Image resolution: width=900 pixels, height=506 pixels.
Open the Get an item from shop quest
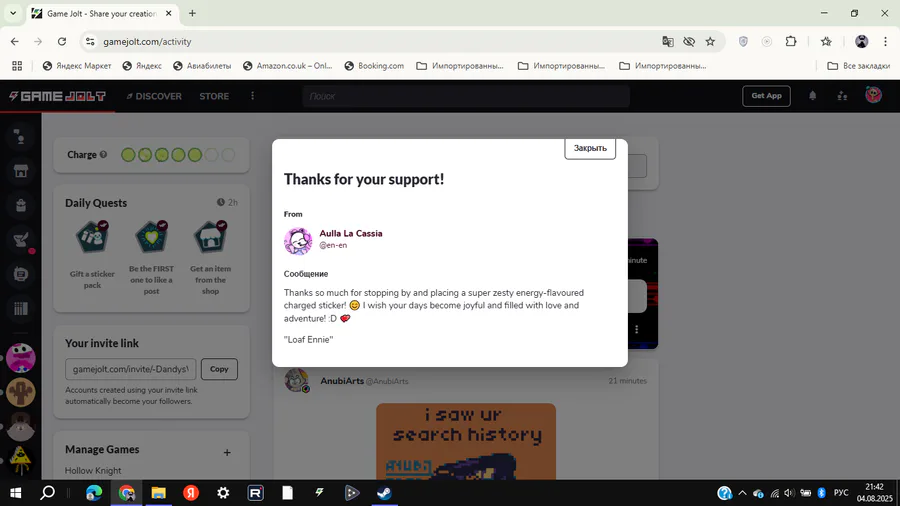210,258
